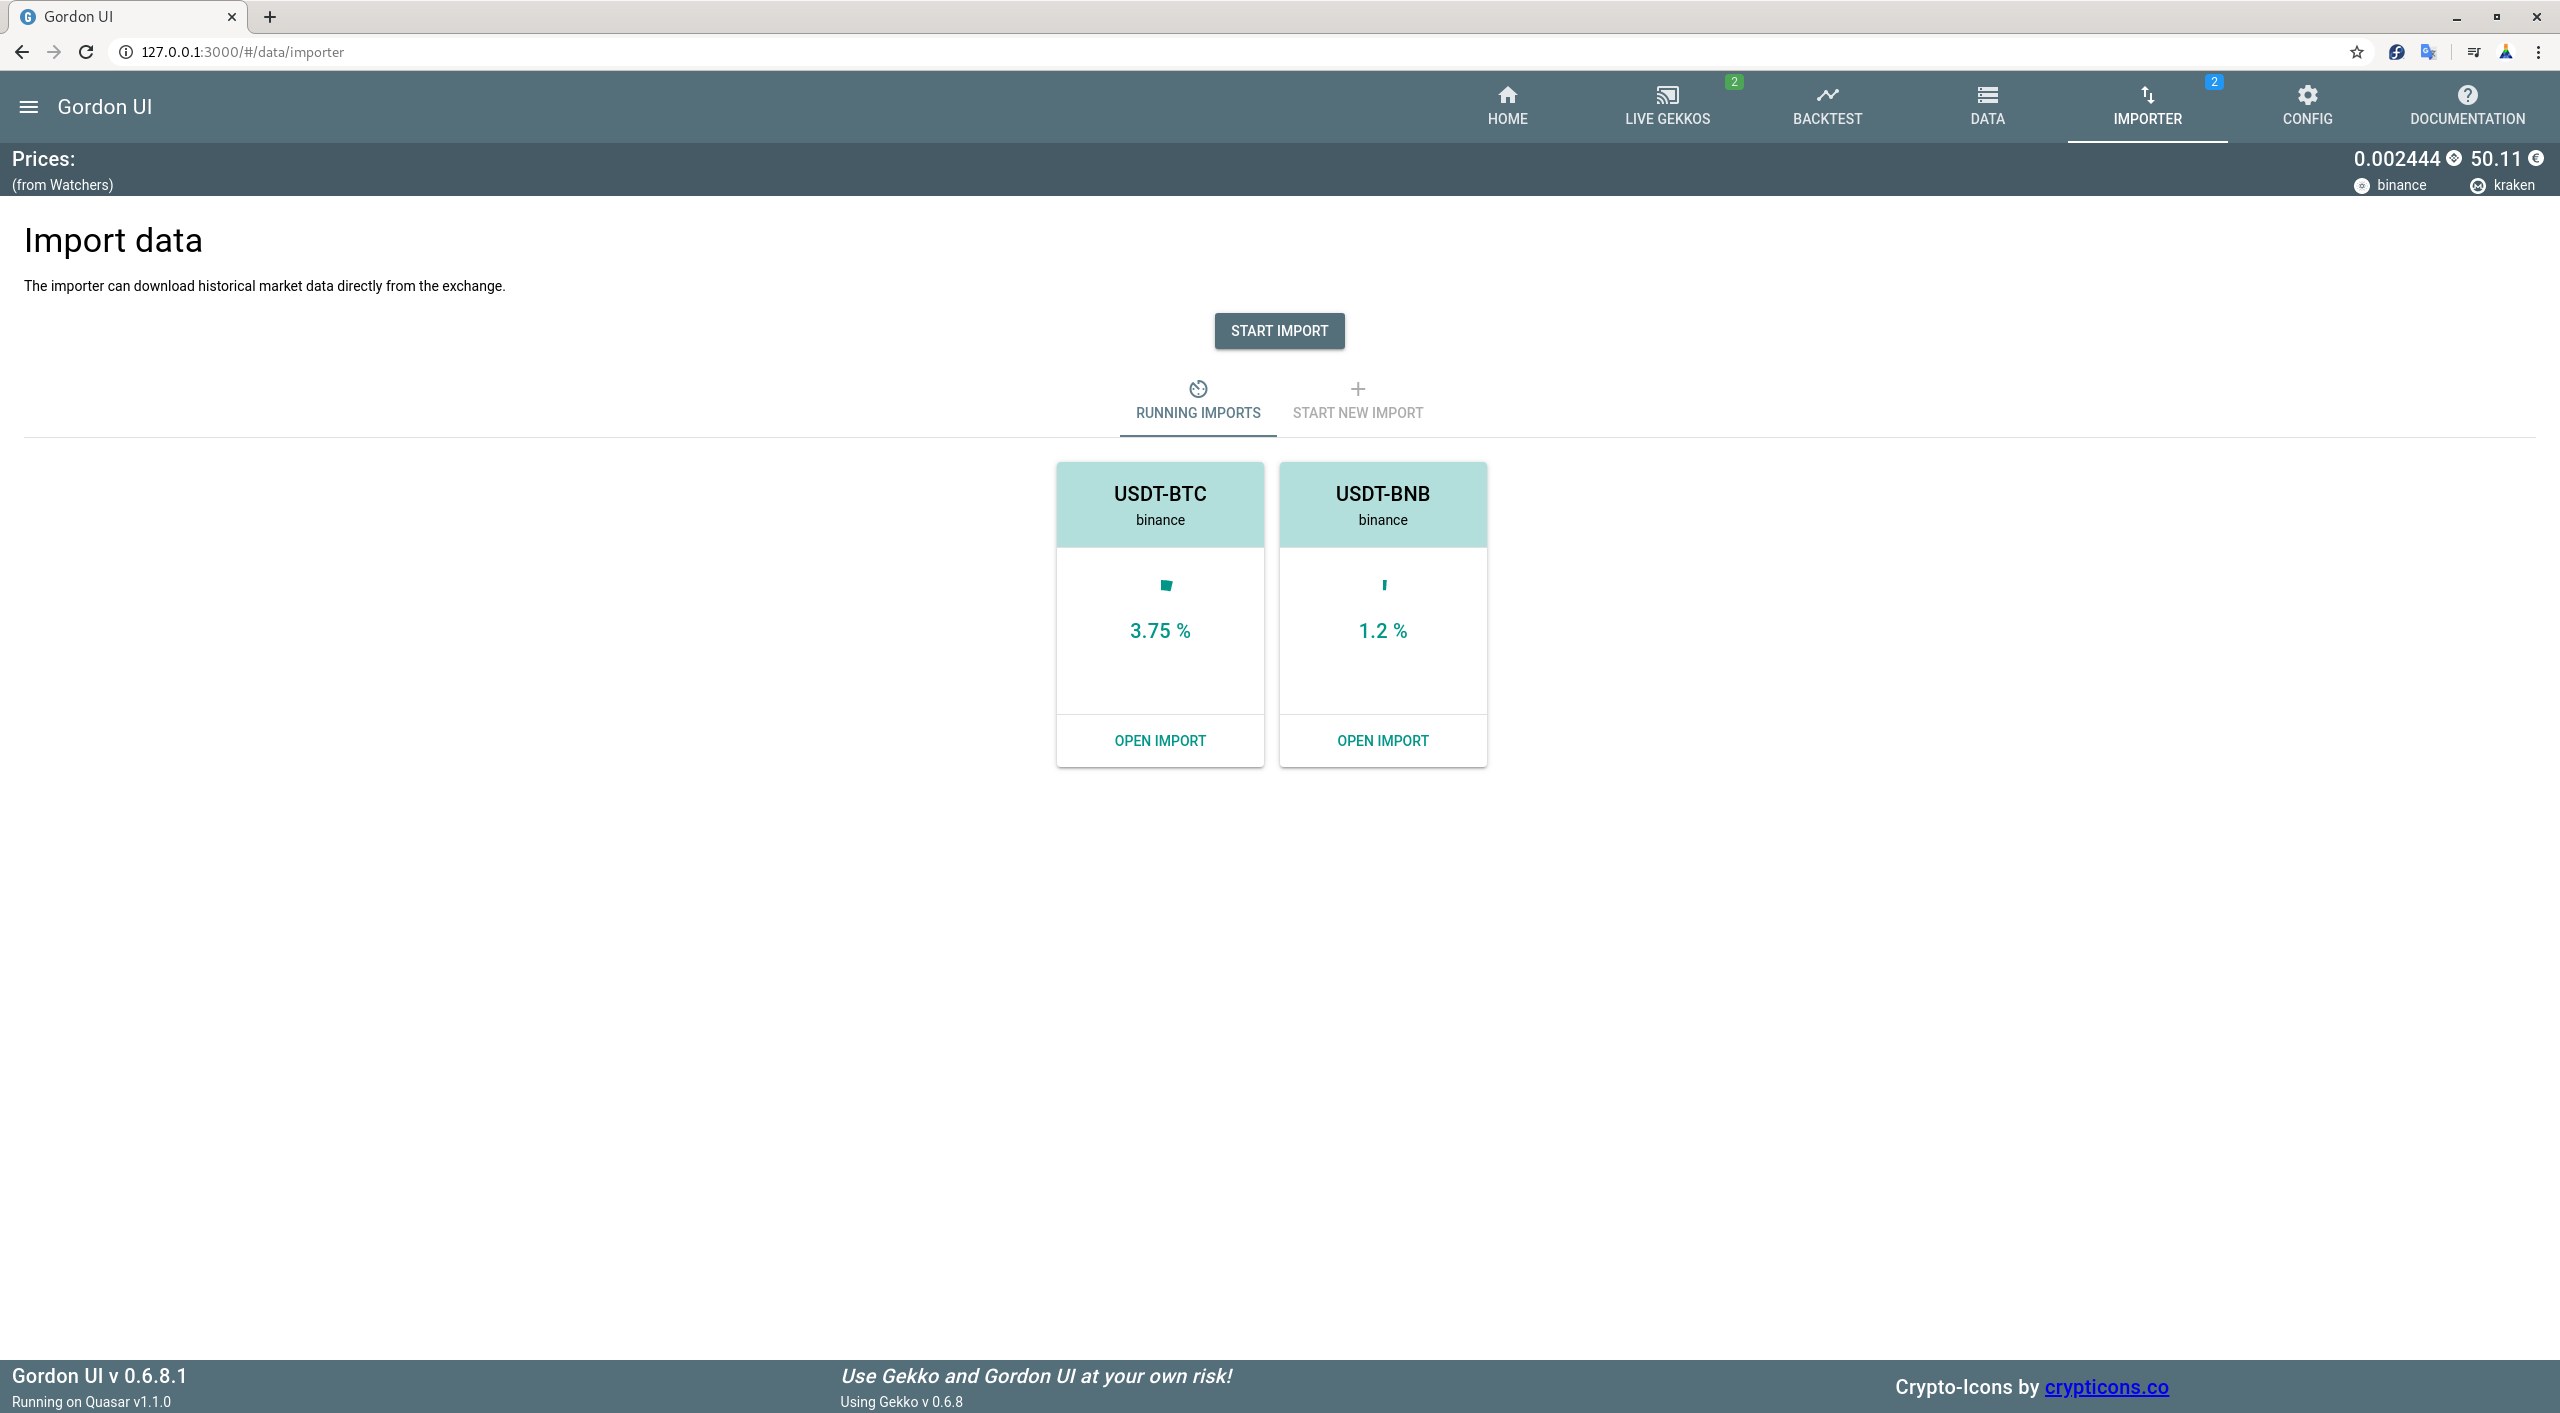2560x1413 pixels.
Task: Click the Start Import button
Action: (x=1279, y=330)
